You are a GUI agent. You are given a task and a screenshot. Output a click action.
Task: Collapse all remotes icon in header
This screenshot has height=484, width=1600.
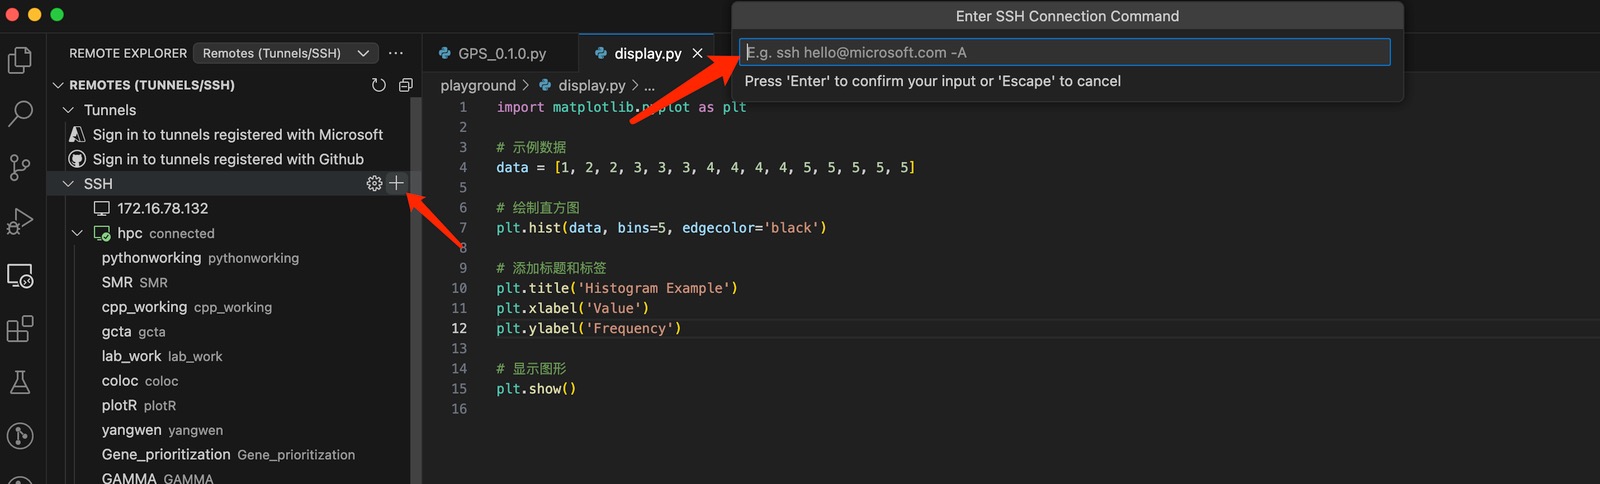coord(405,85)
